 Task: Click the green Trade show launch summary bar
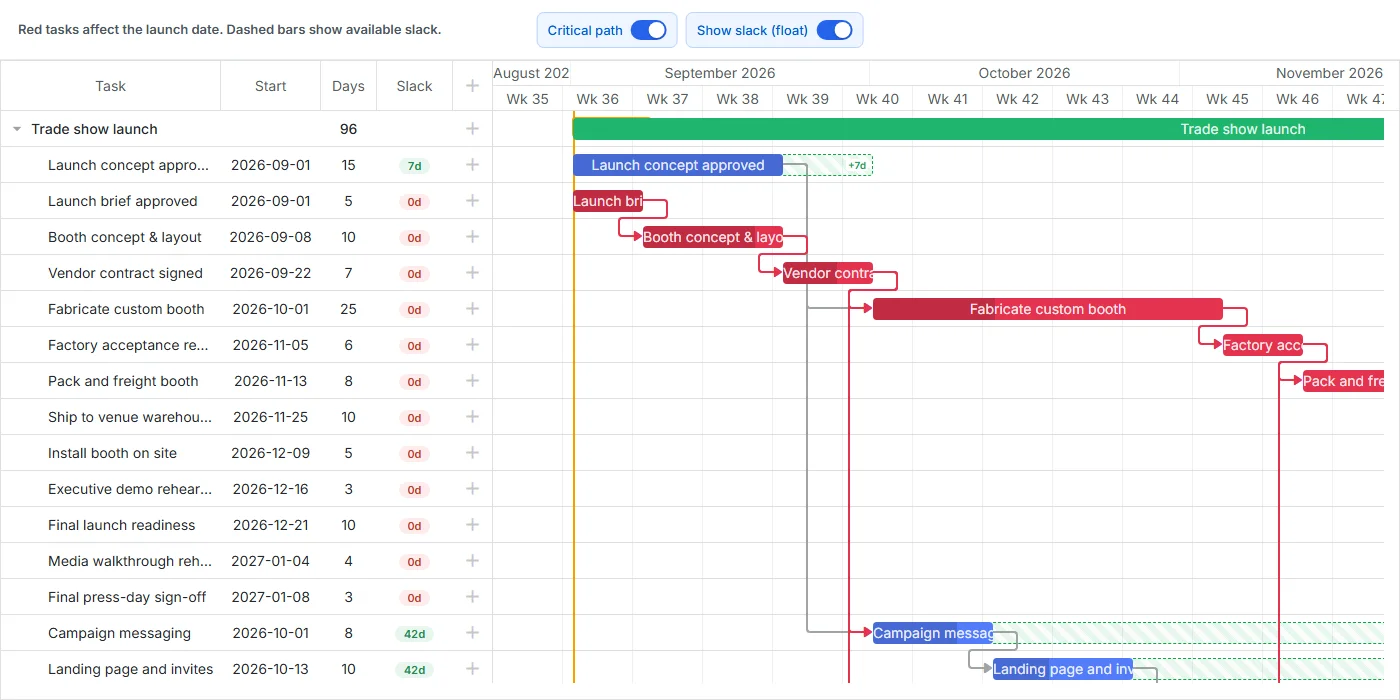pos(978,129)
